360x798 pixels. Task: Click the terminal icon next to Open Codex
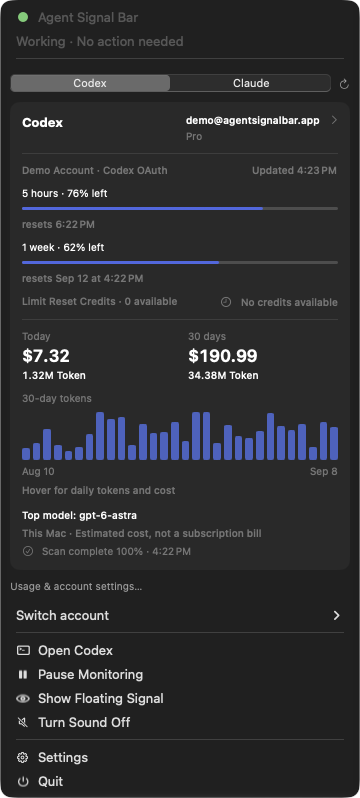(23, 650)
